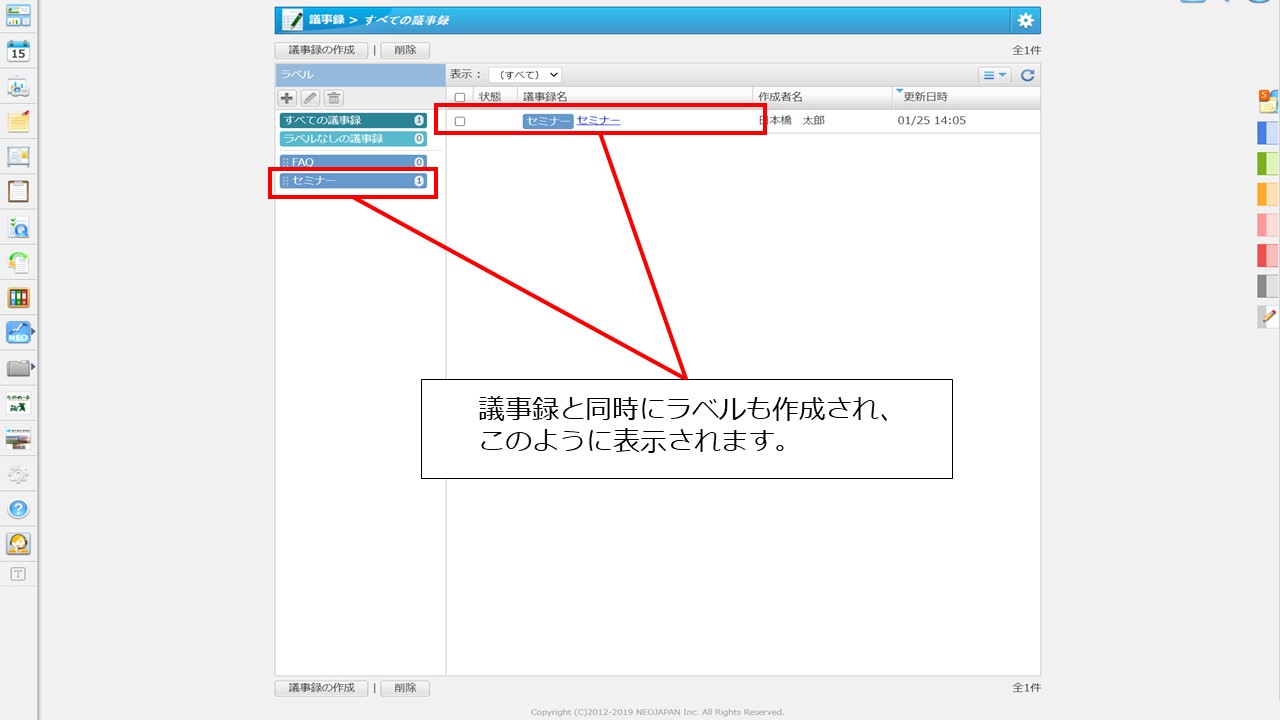Screen dimensions: 1280x720
Task: Open the blue question mark help icon
Action: click(18, 509)
